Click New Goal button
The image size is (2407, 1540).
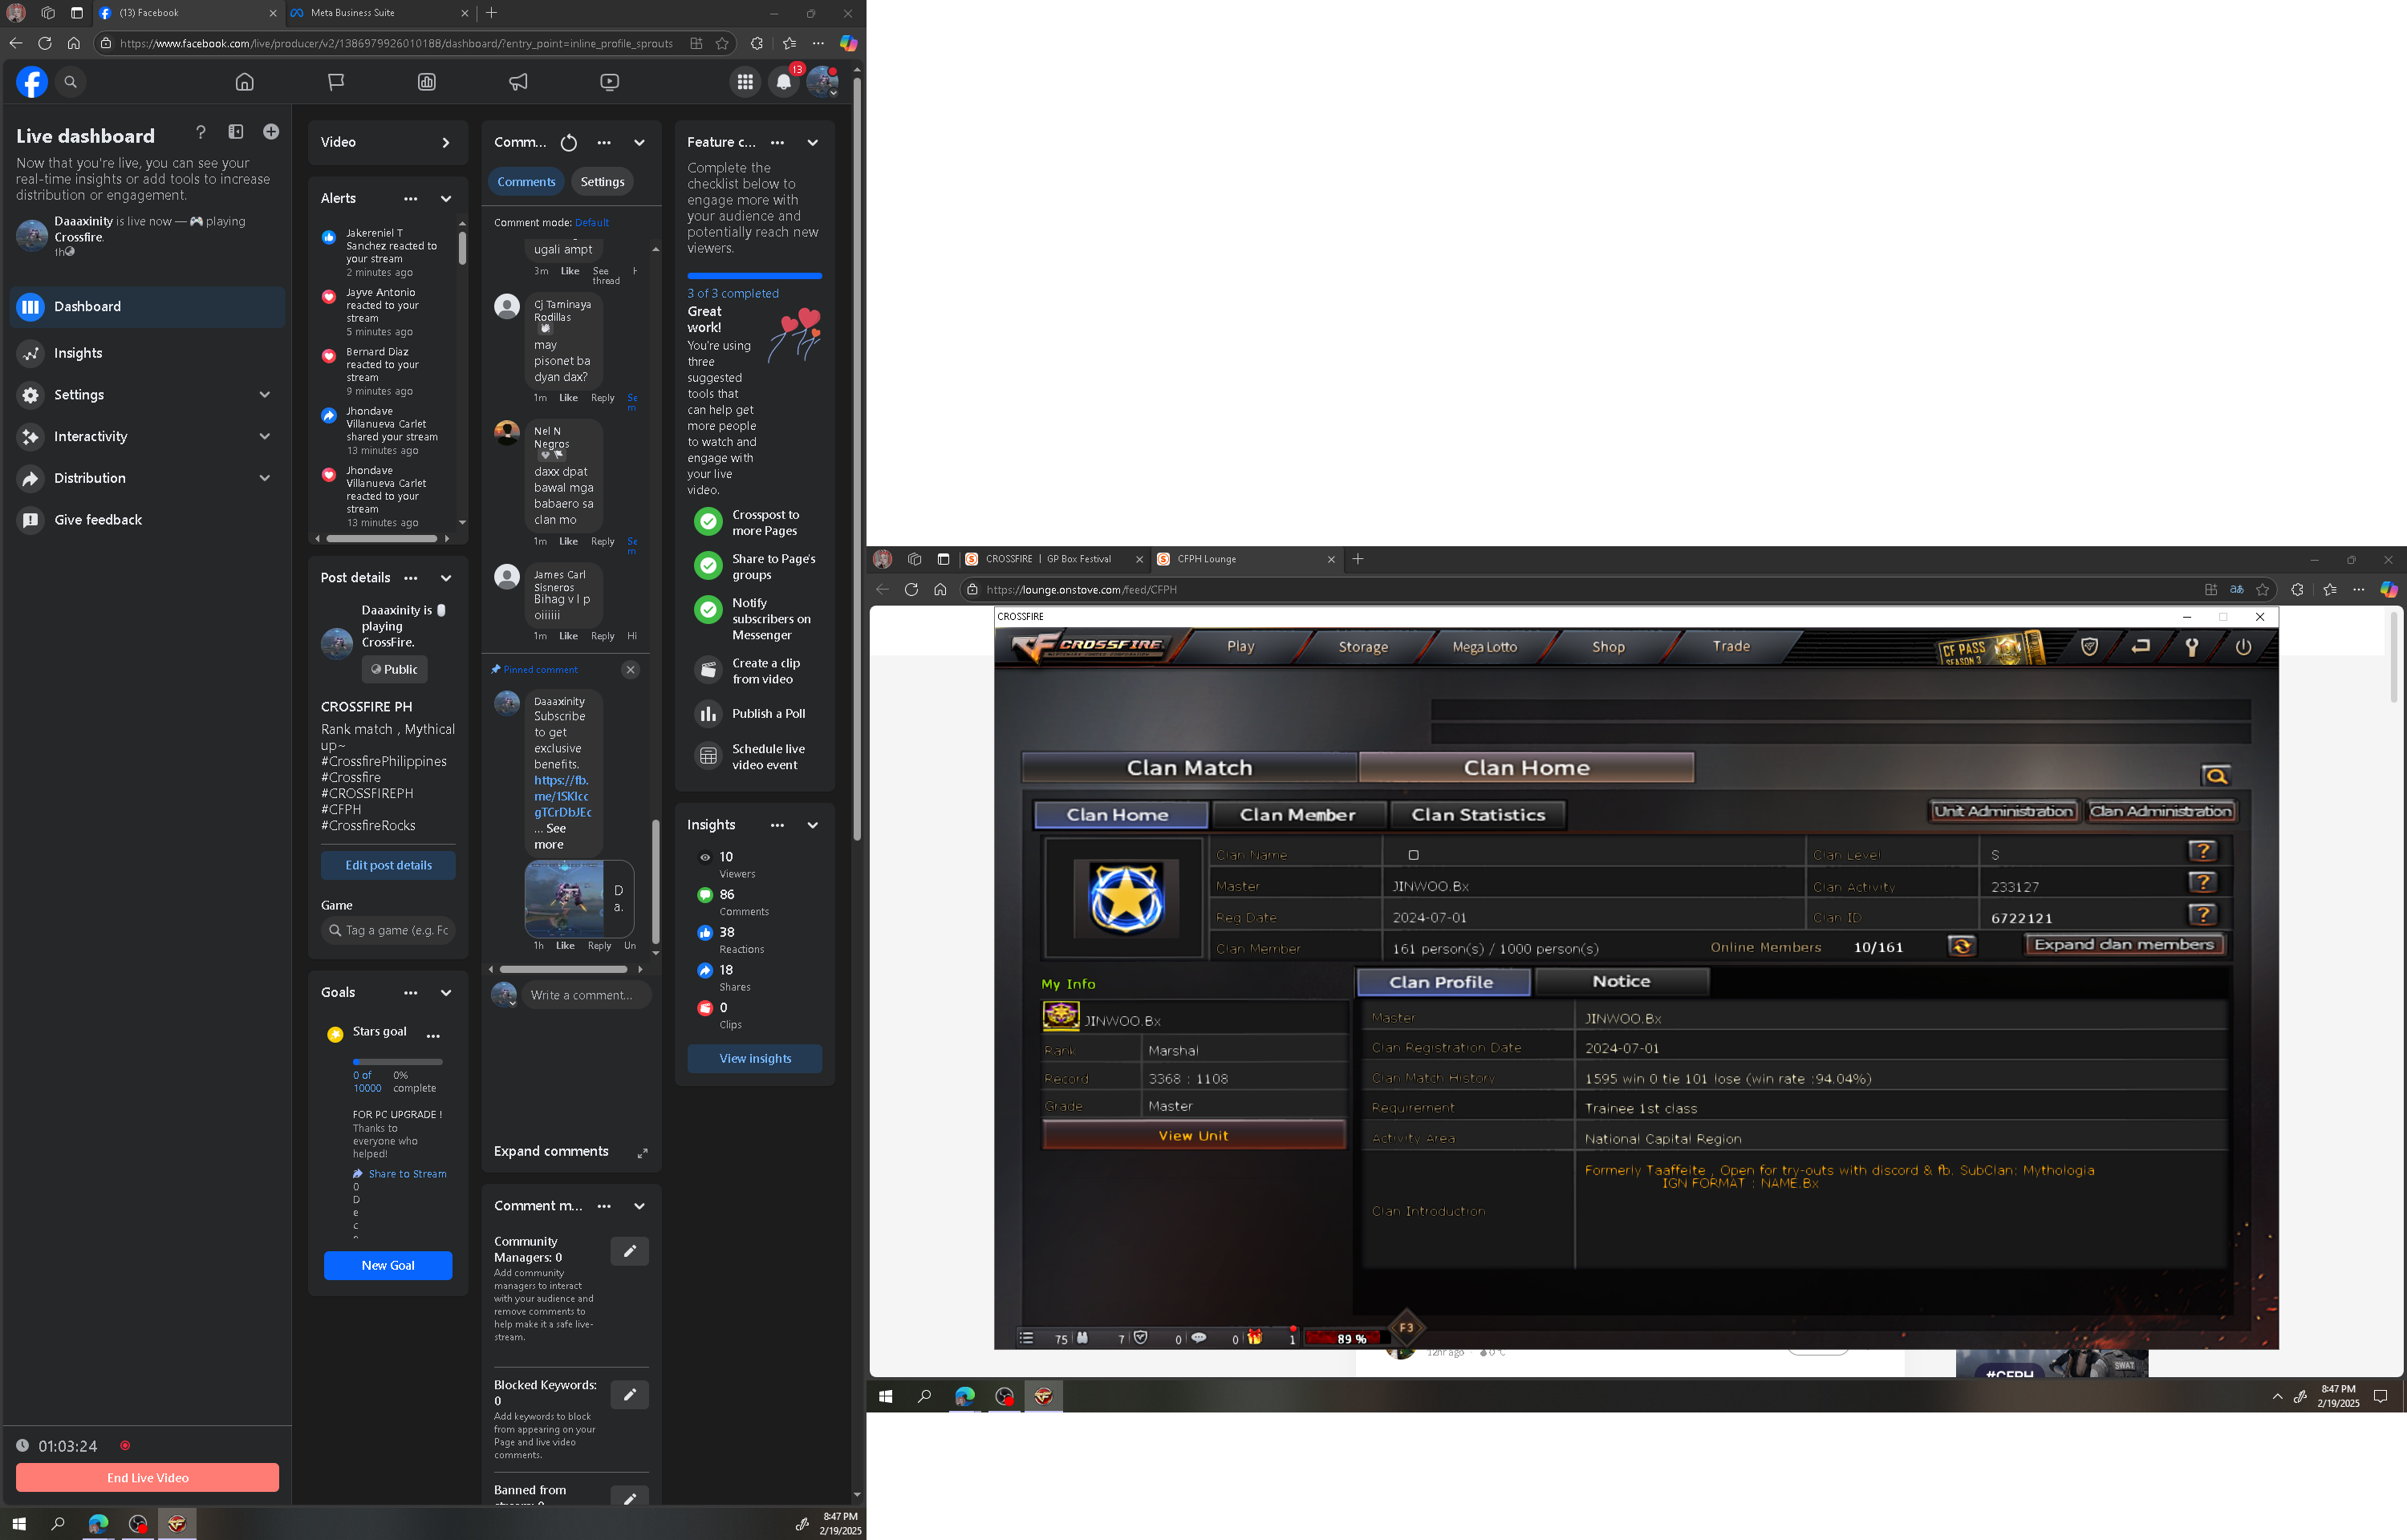(388, 1266)
